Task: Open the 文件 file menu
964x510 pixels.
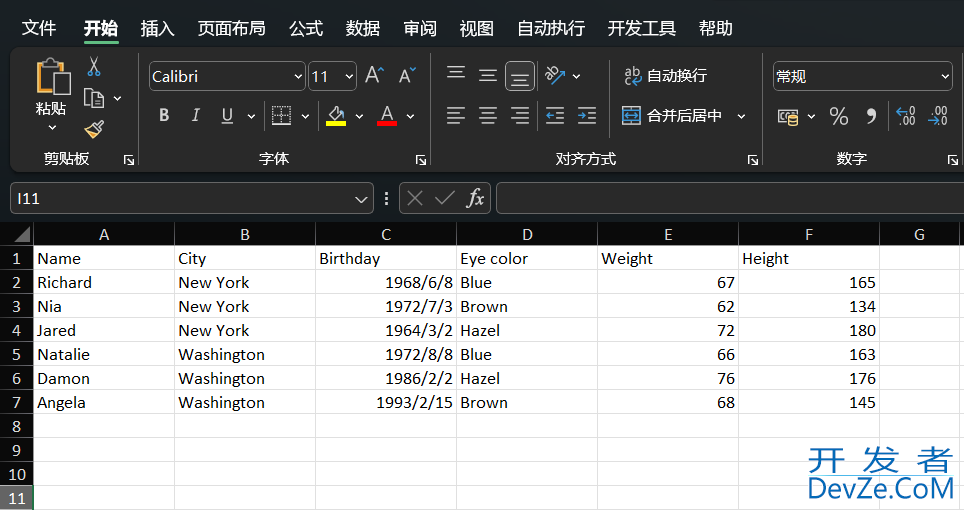Action: (39, 28)
